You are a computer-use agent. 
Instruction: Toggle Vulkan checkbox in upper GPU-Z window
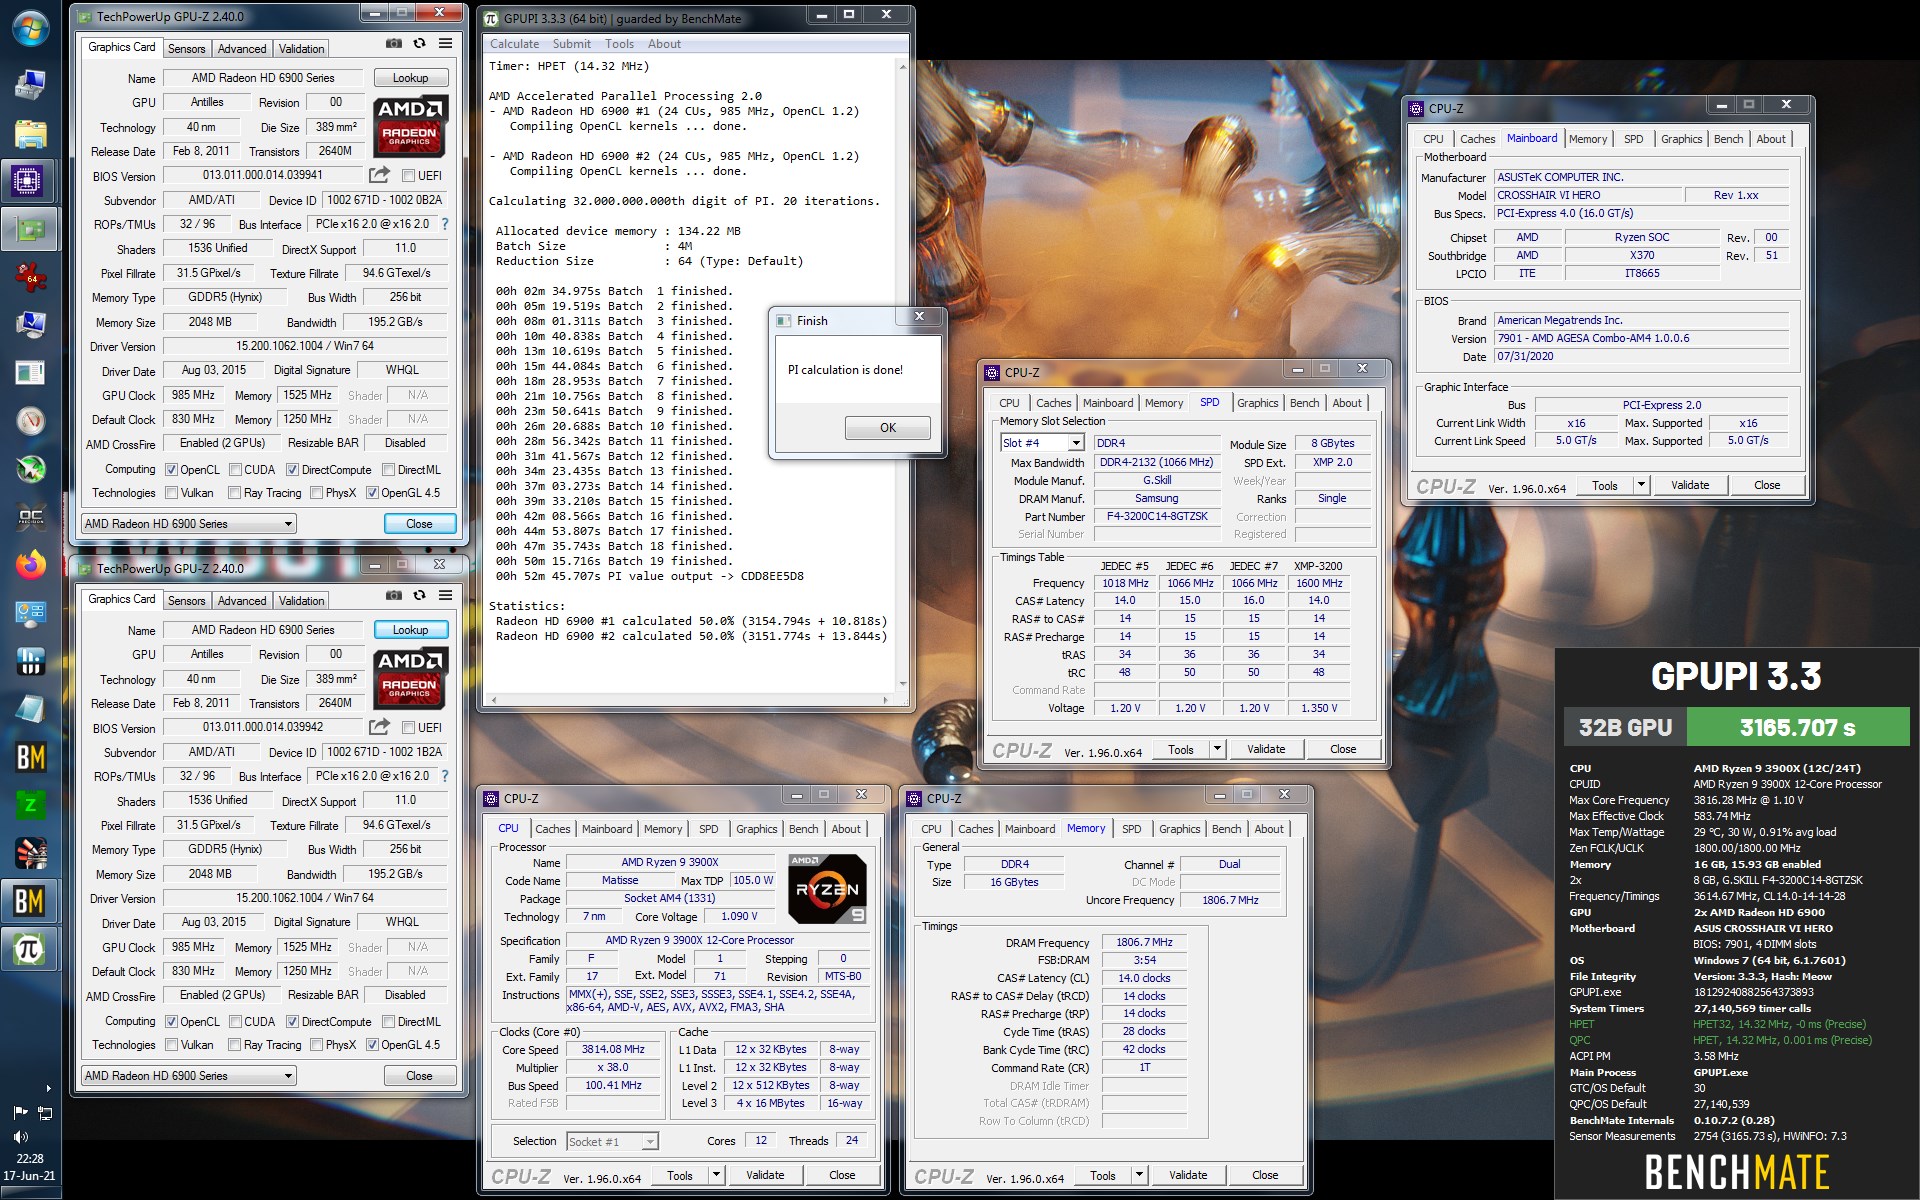[172, 493]
